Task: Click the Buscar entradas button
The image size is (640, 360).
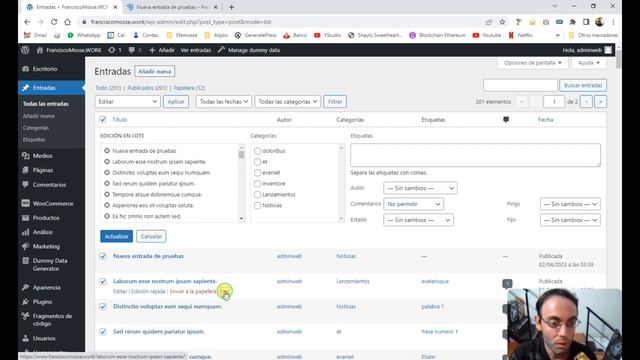Action: (583, 85)
